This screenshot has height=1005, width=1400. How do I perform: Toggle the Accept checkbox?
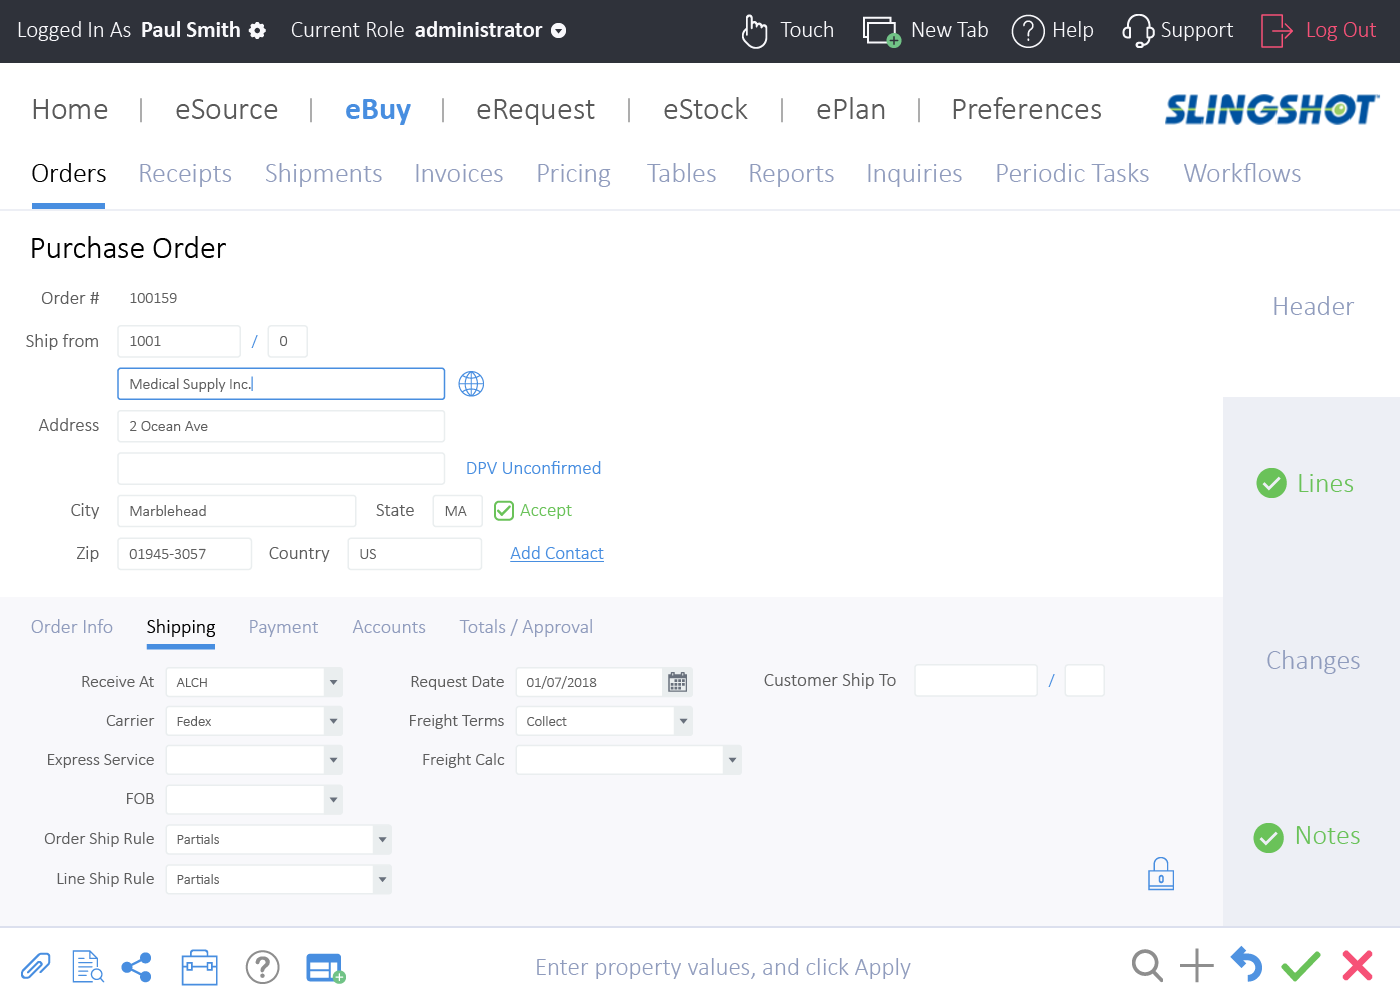[x=504, y=511]
